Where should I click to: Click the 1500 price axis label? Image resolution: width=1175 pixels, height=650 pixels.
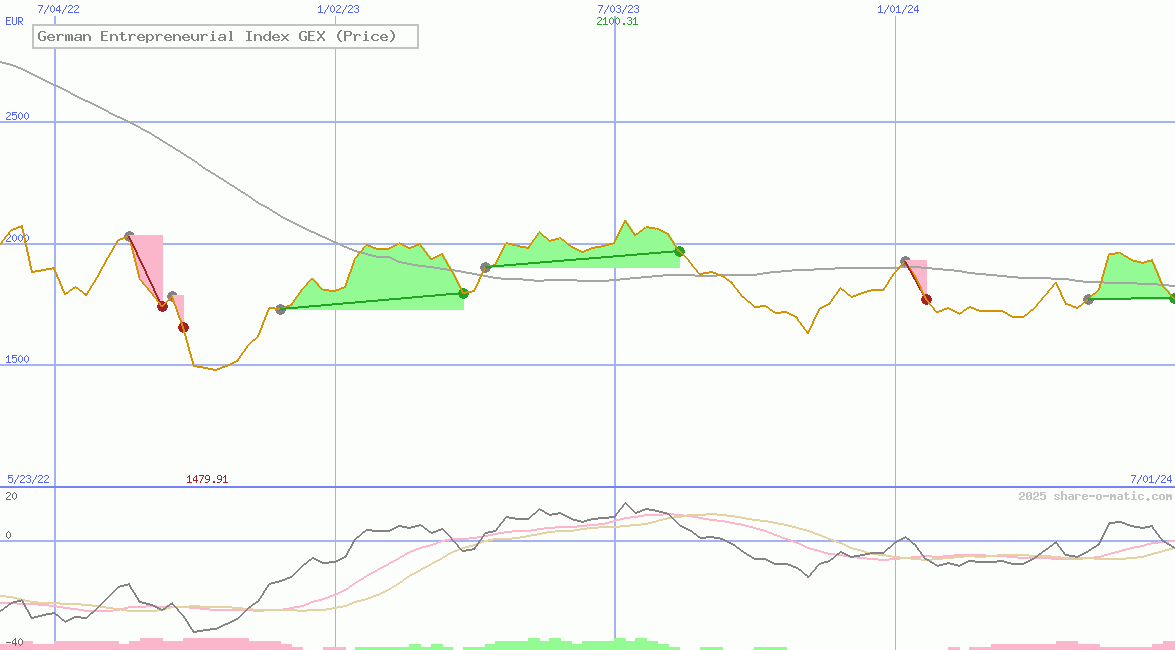pyautogui.click(x=17, y=359)
